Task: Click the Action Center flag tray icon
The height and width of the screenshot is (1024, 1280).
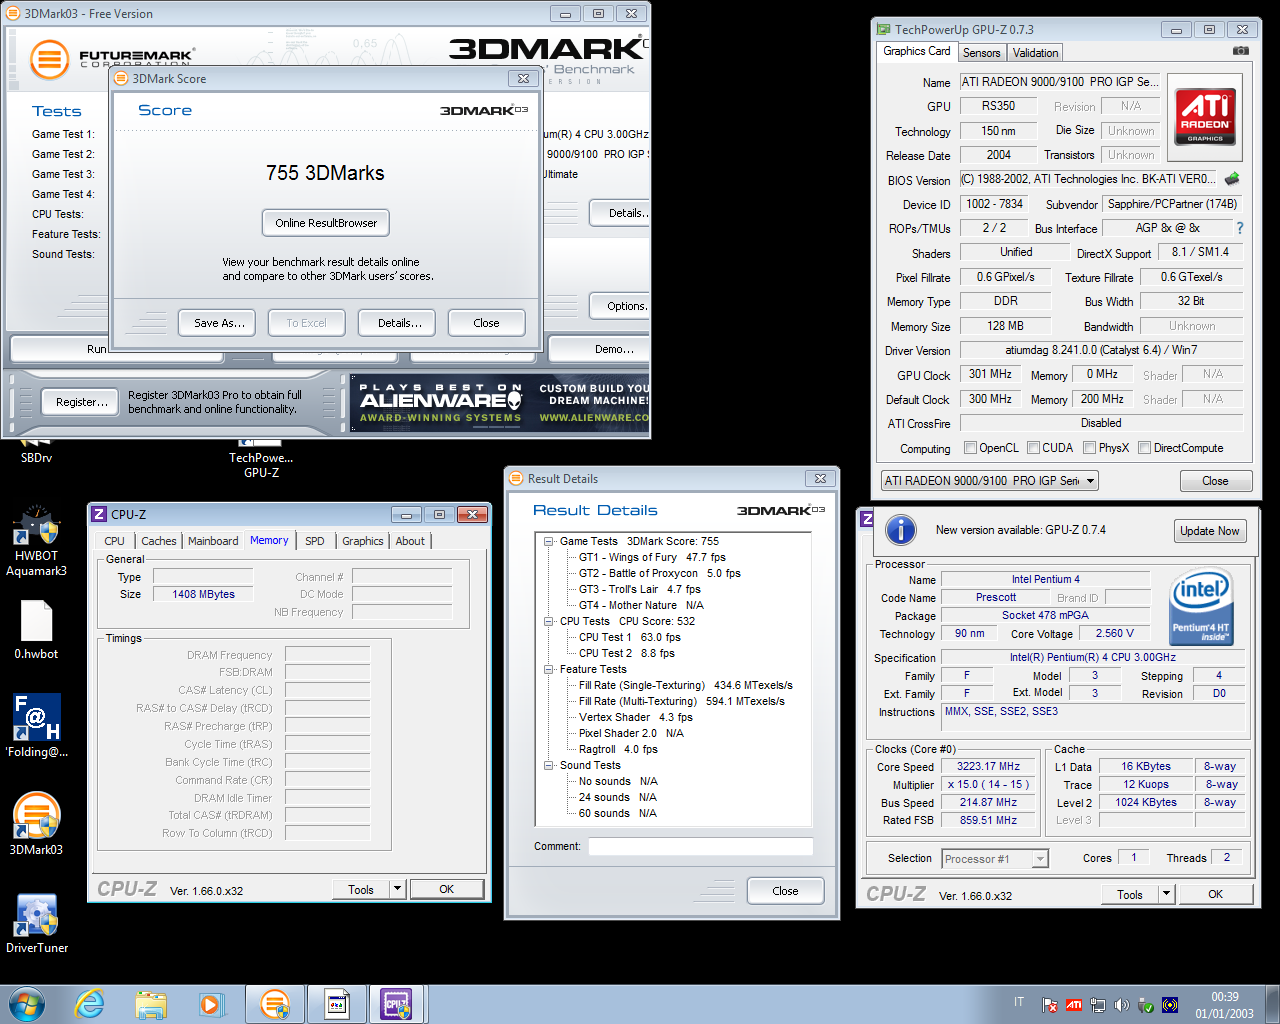Action: pos(1049,1005)
